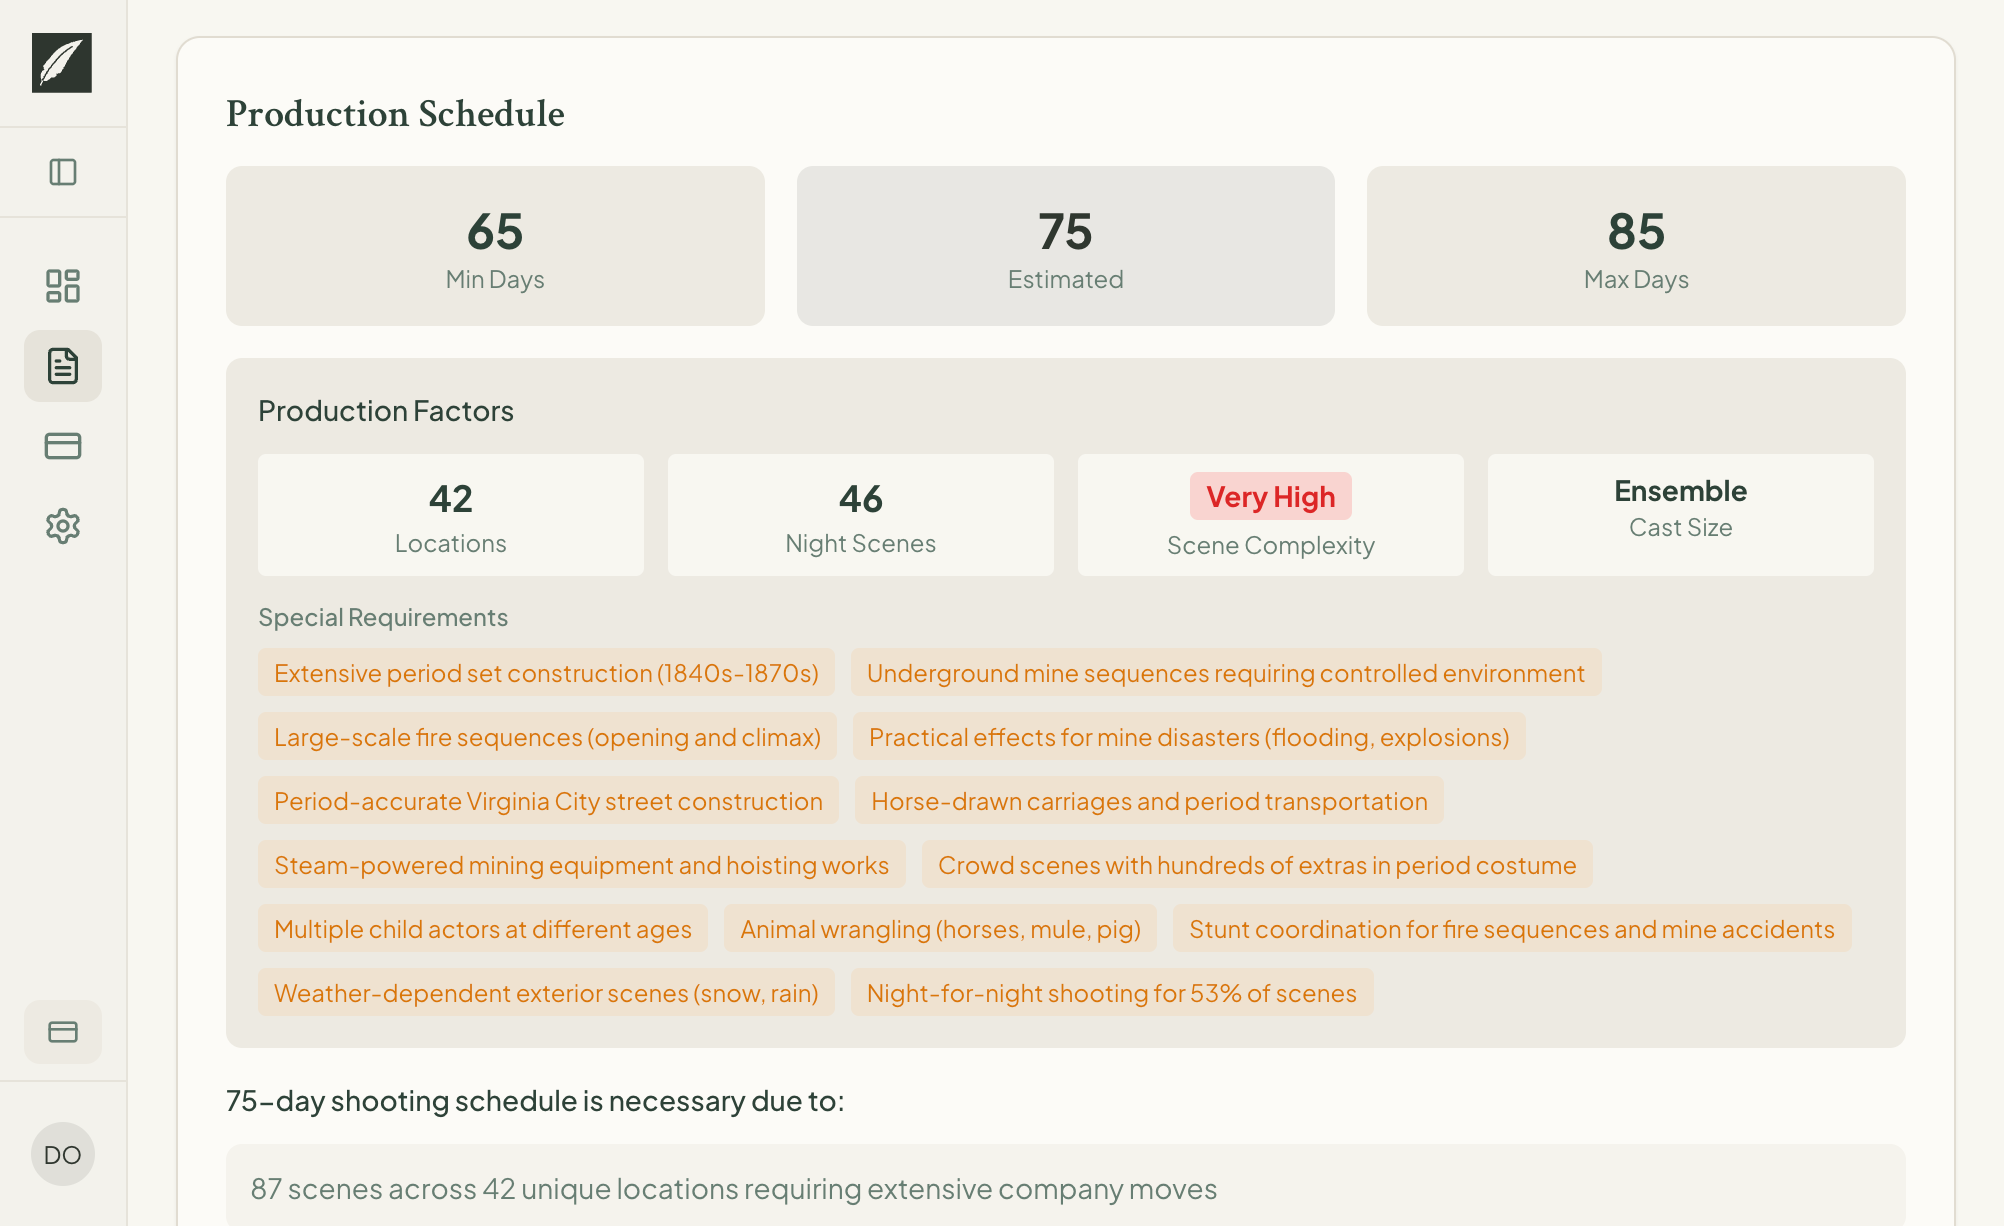This screenshot has height=1226, width=2004.
Task: Collapse the sidebar using the panel toggle icon
Action: [62, 172]
